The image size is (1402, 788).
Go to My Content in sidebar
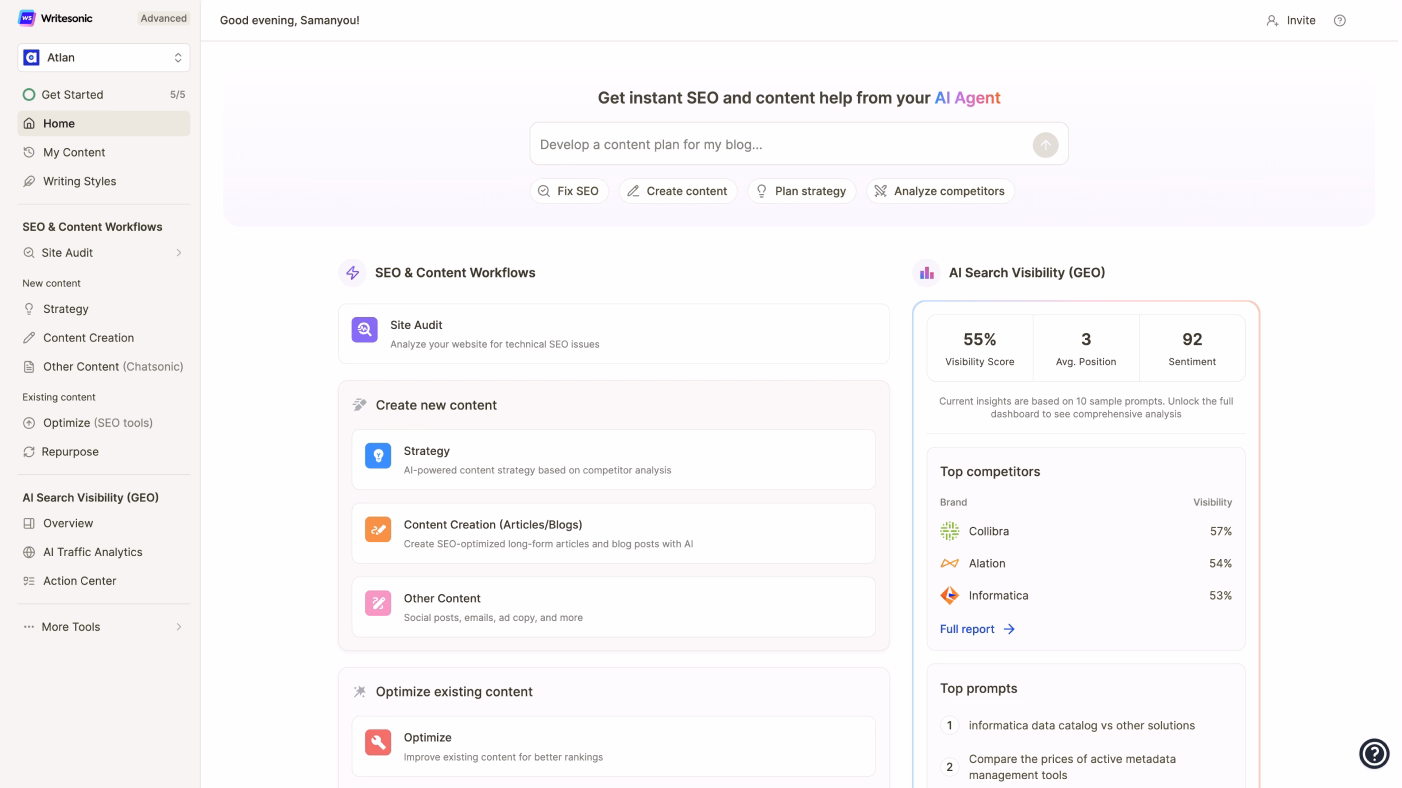pos(74,152)
